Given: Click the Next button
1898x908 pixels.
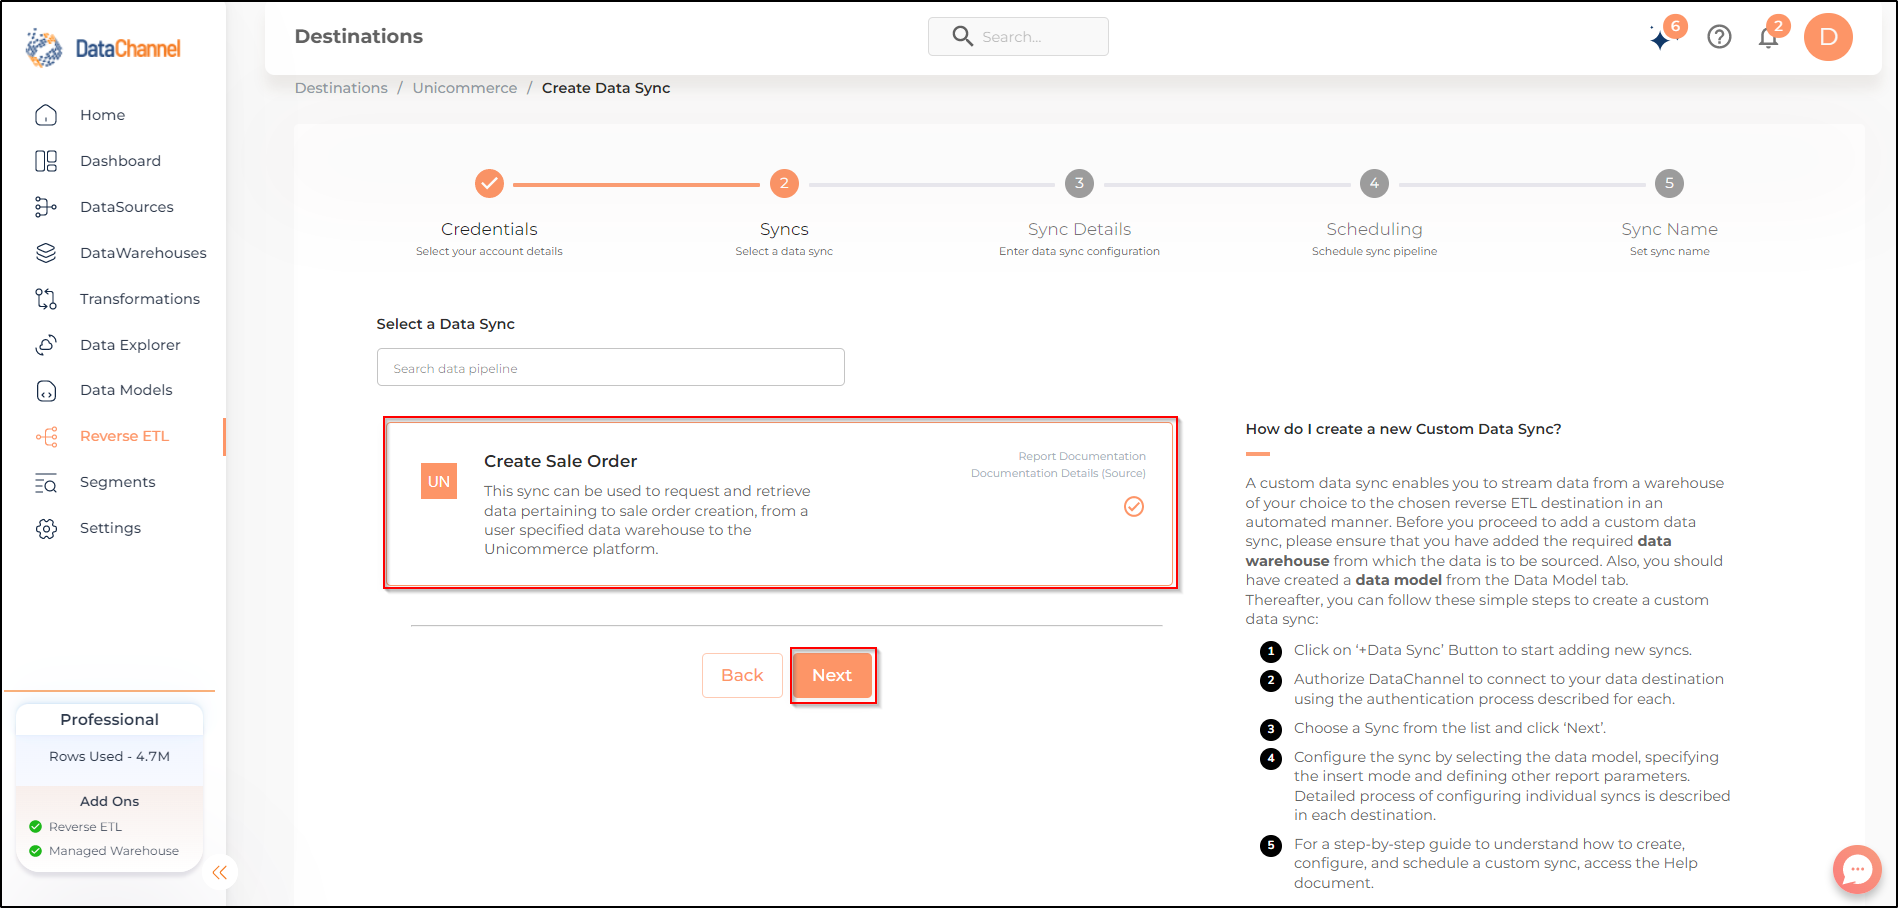Looking at the screenshot, I should pyautogui.click(x=832, y=675).
